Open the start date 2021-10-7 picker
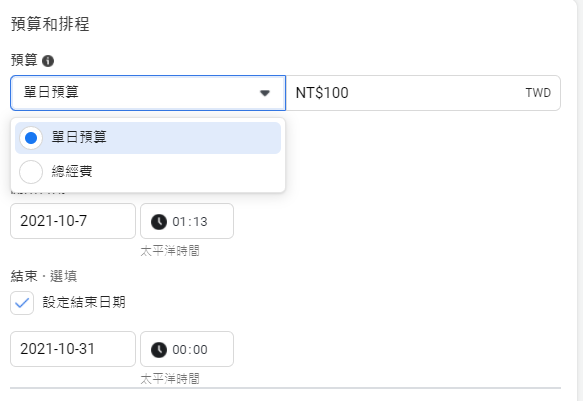This screenshot has height=401, width=583. 73,221
